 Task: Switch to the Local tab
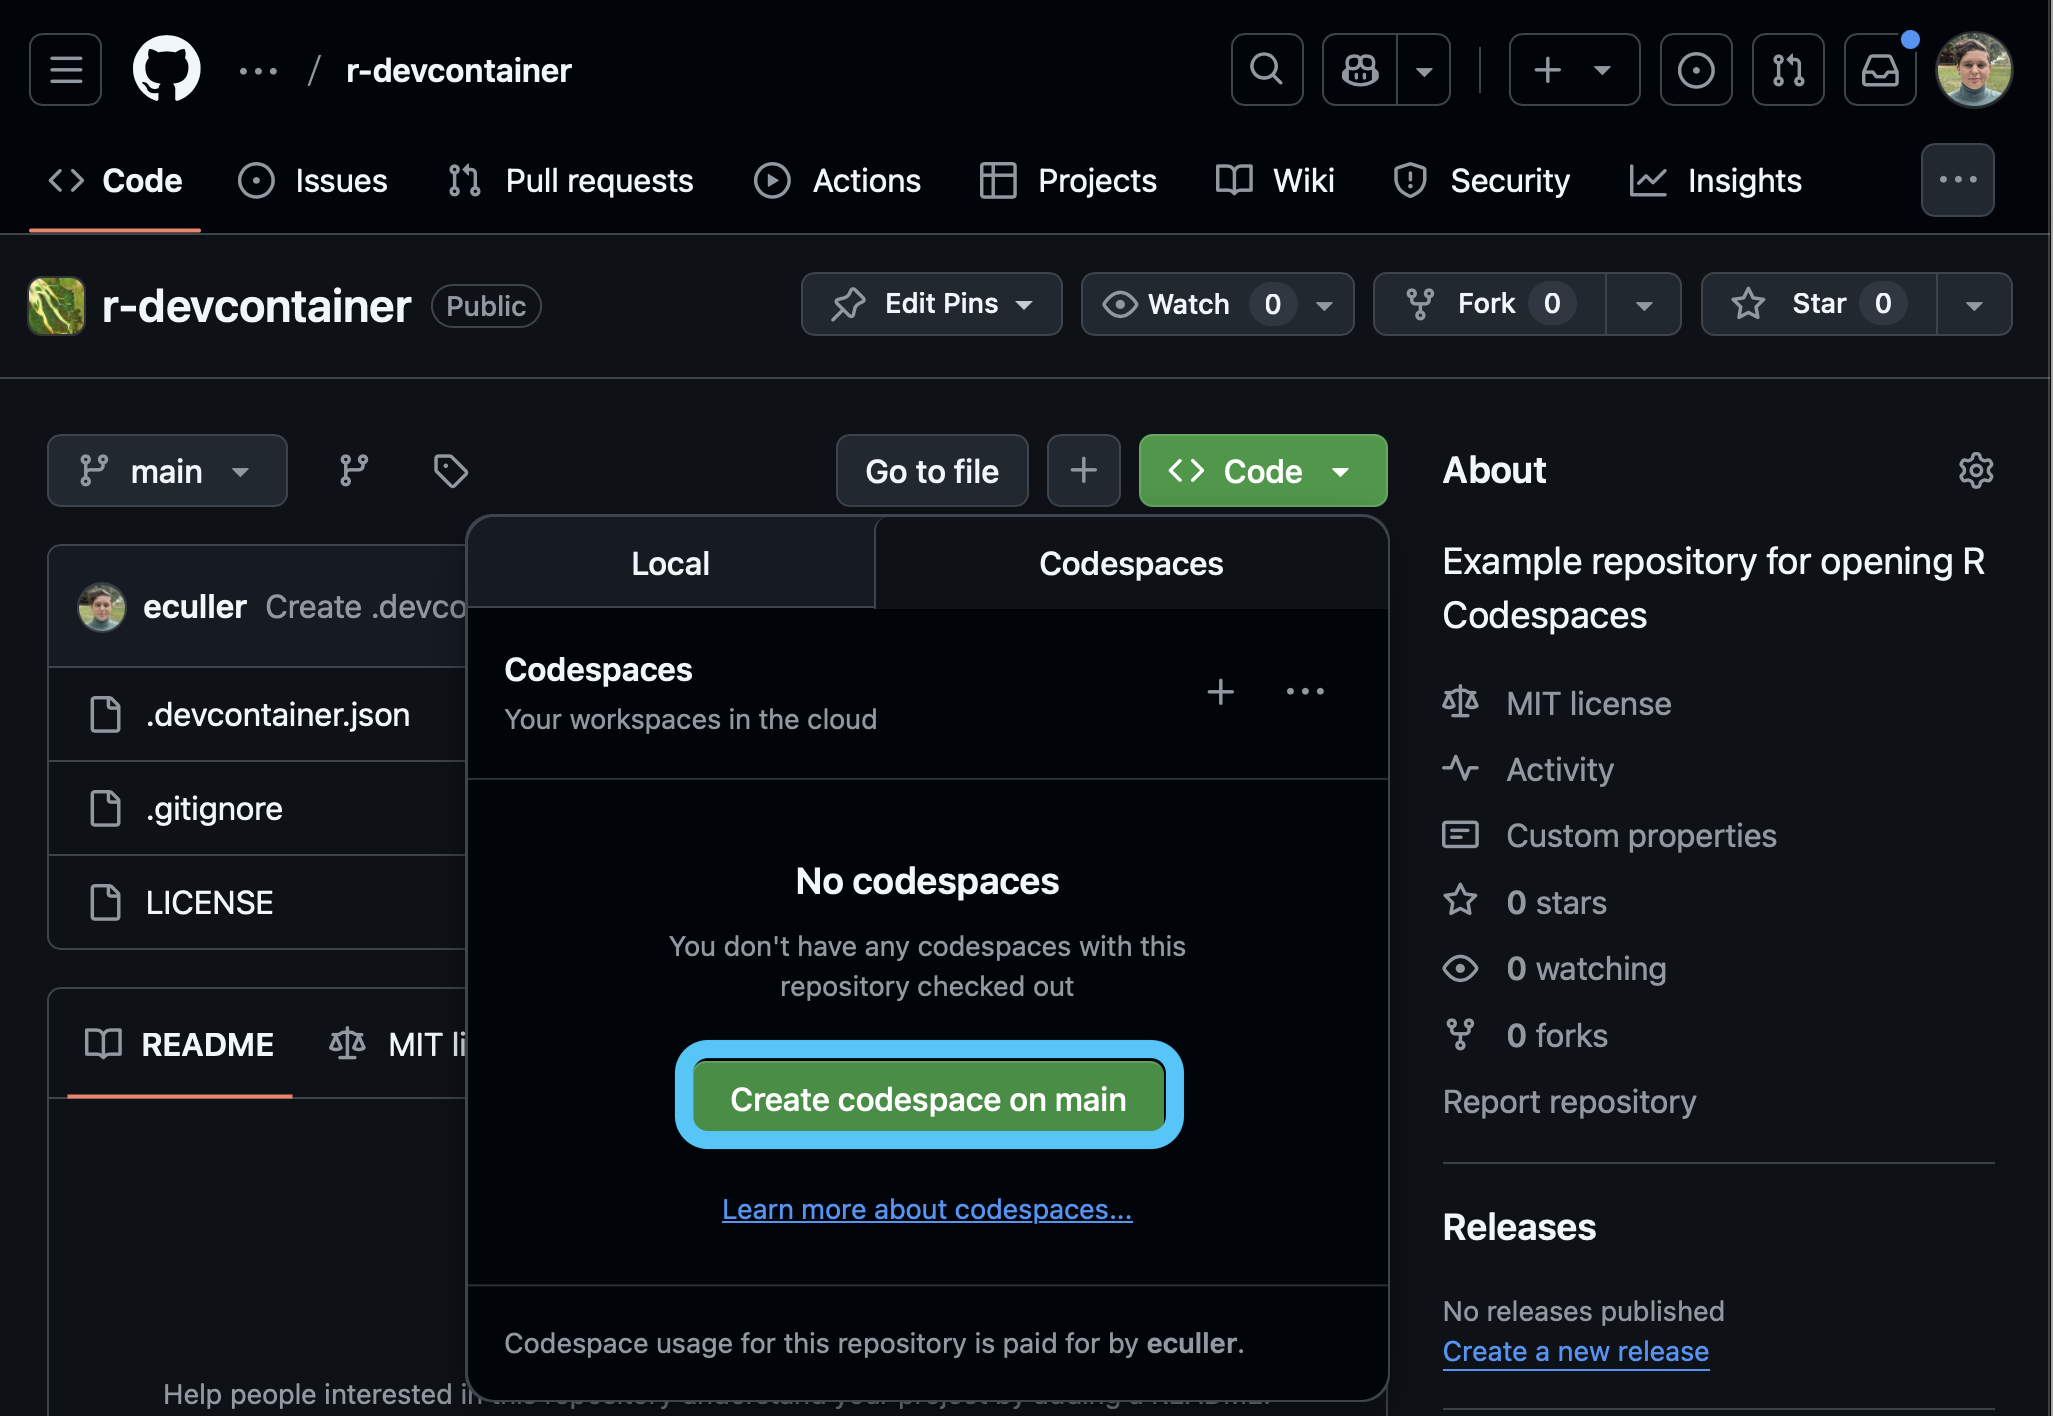point(670,563)
